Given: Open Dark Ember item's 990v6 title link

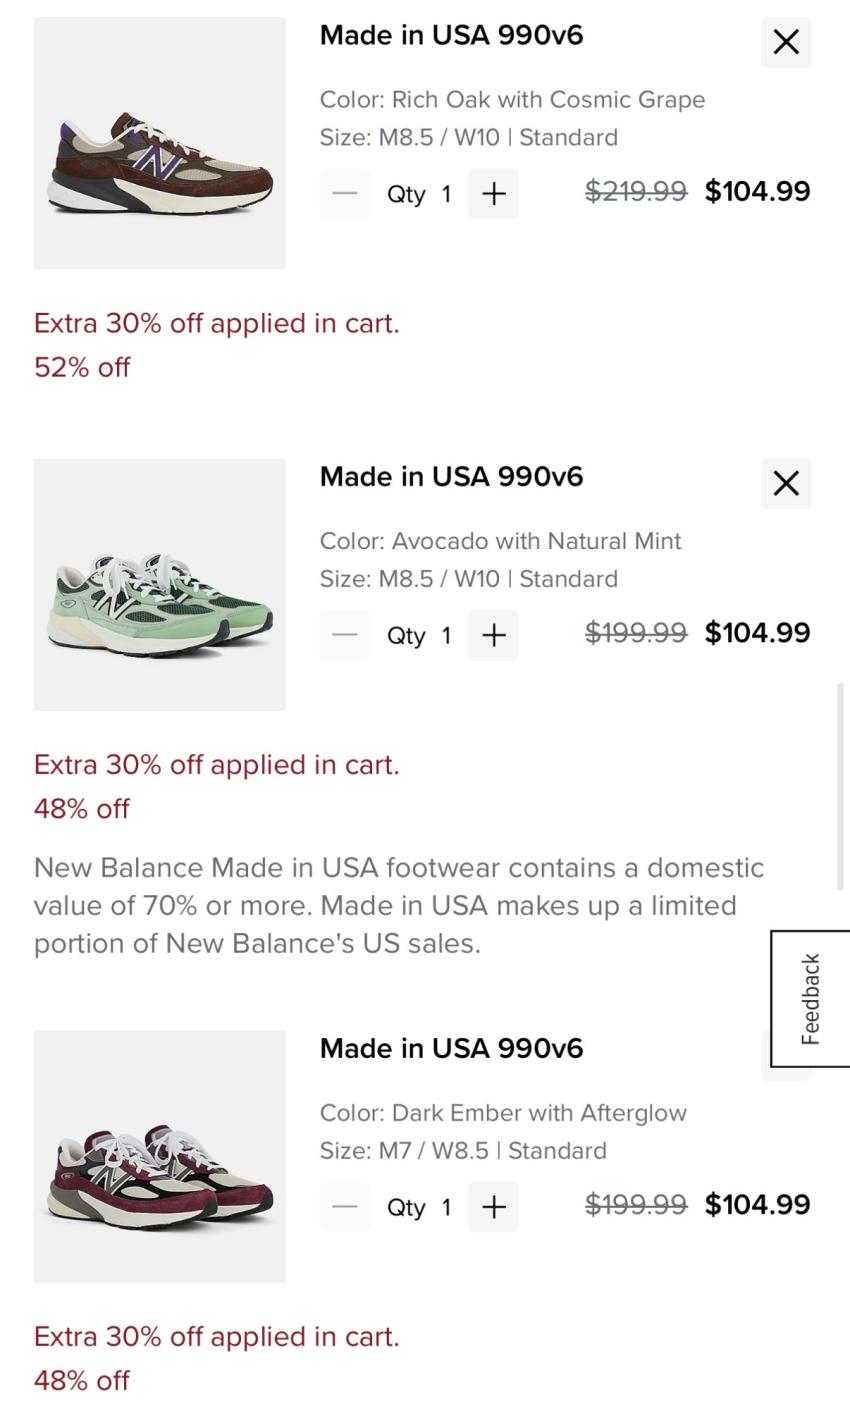Looking at the screenshot, I should point(451,1048).
